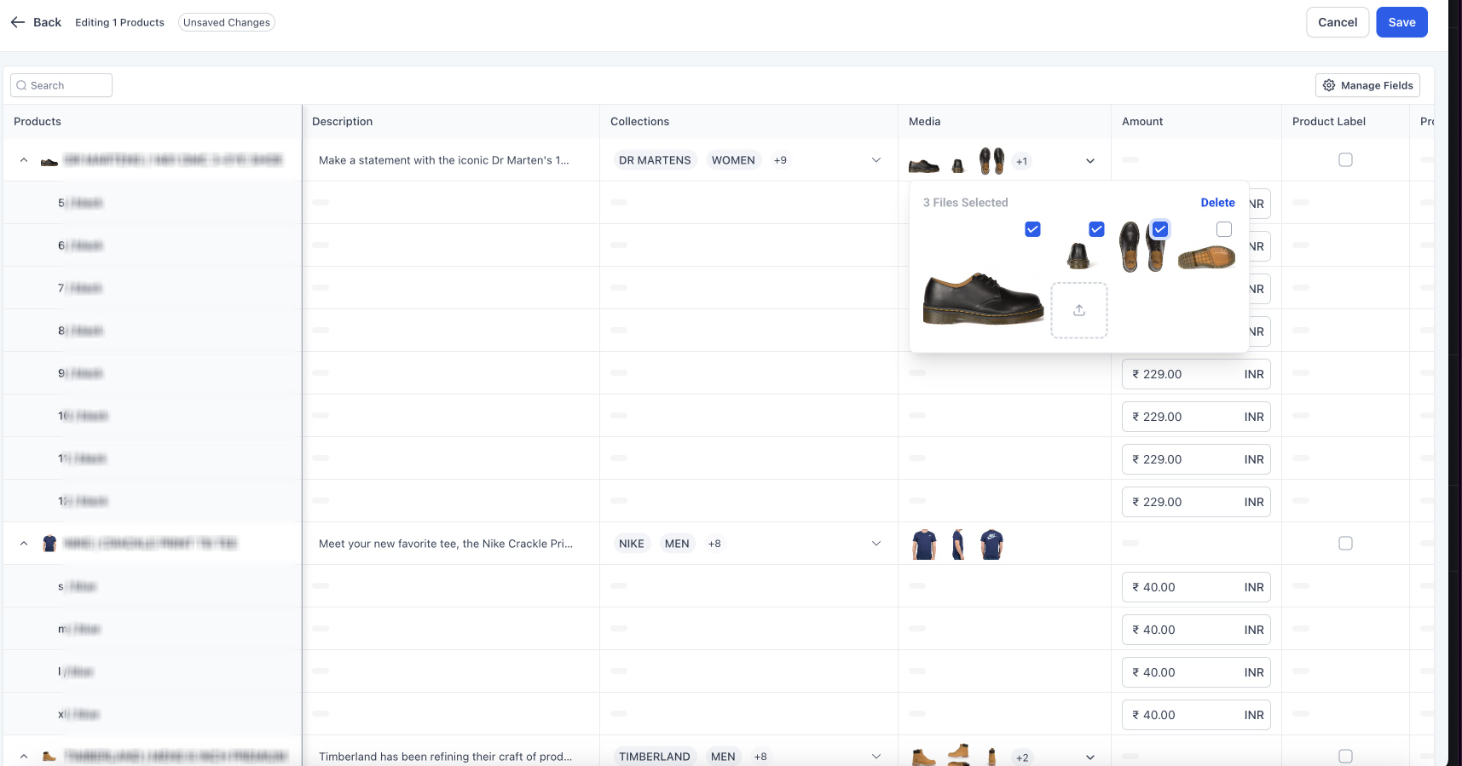Click the Collections column header

[640, 121]
